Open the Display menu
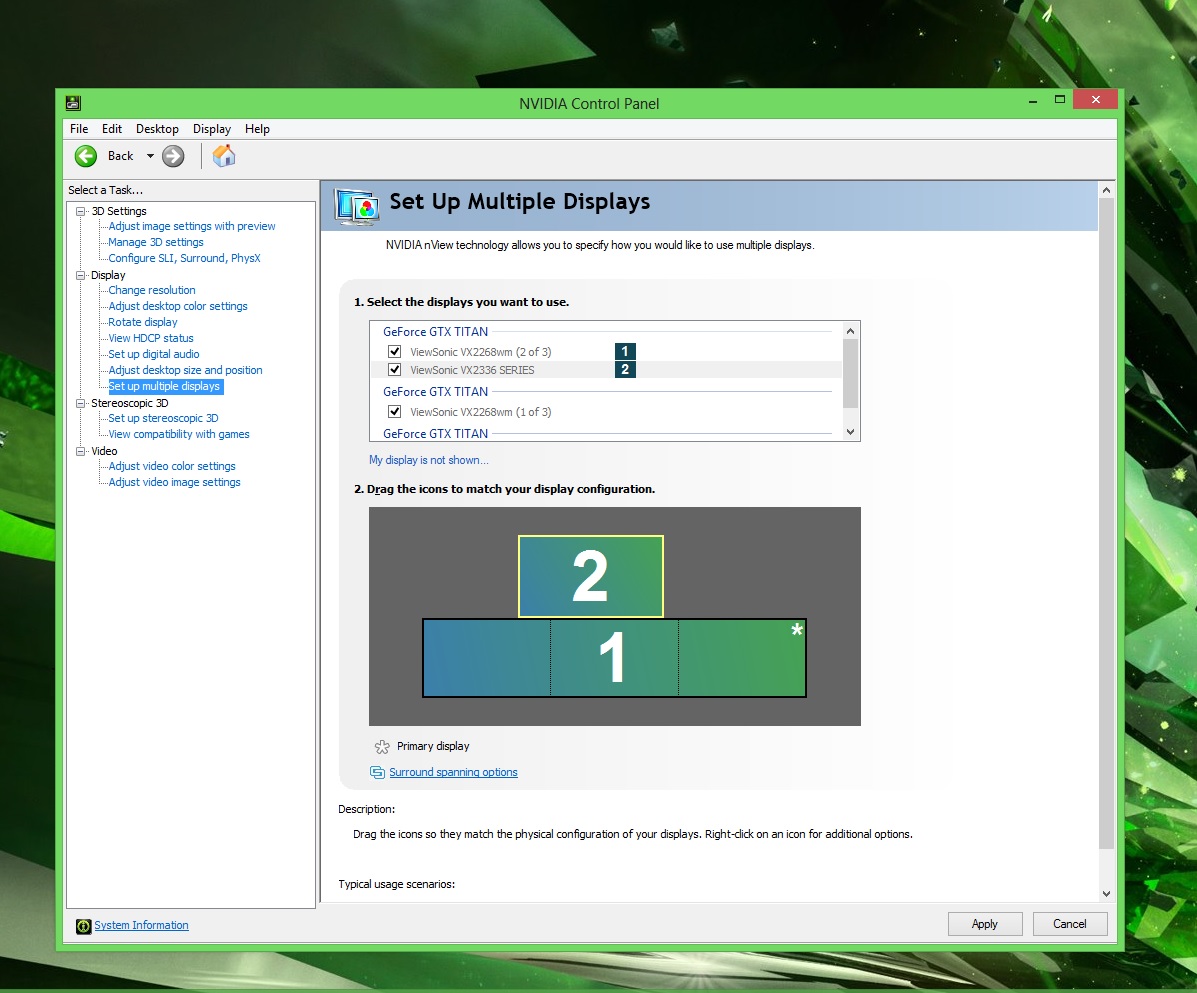 [x=211, y=129]
